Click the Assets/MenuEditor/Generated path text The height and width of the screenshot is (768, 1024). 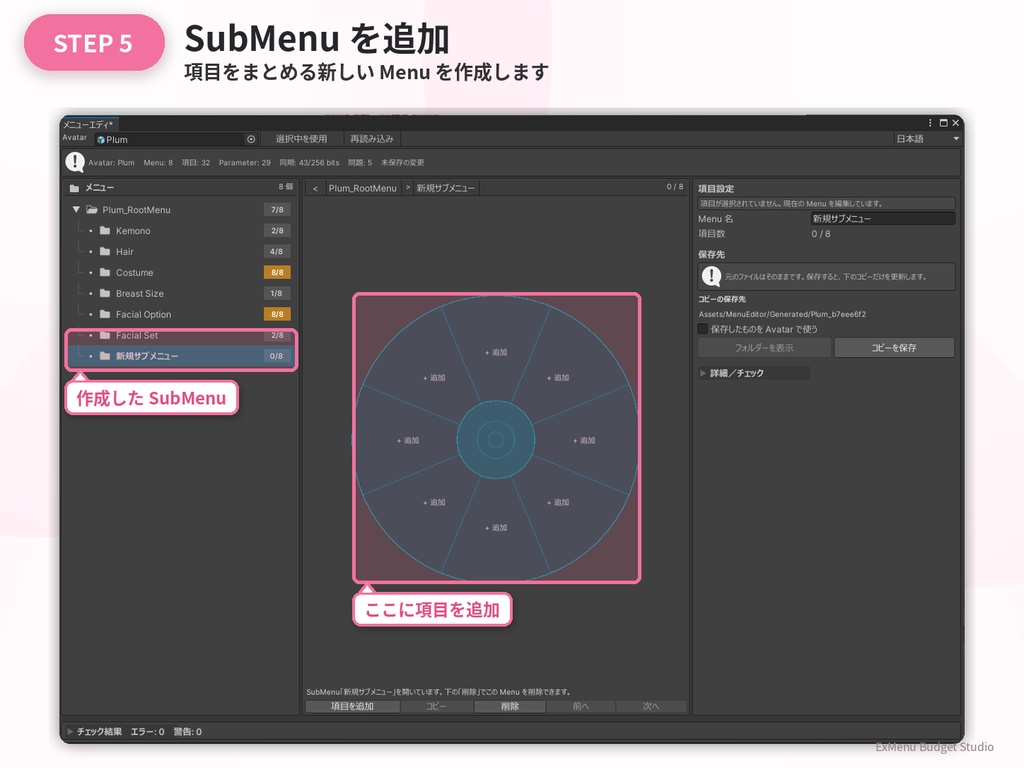point(782,314)
